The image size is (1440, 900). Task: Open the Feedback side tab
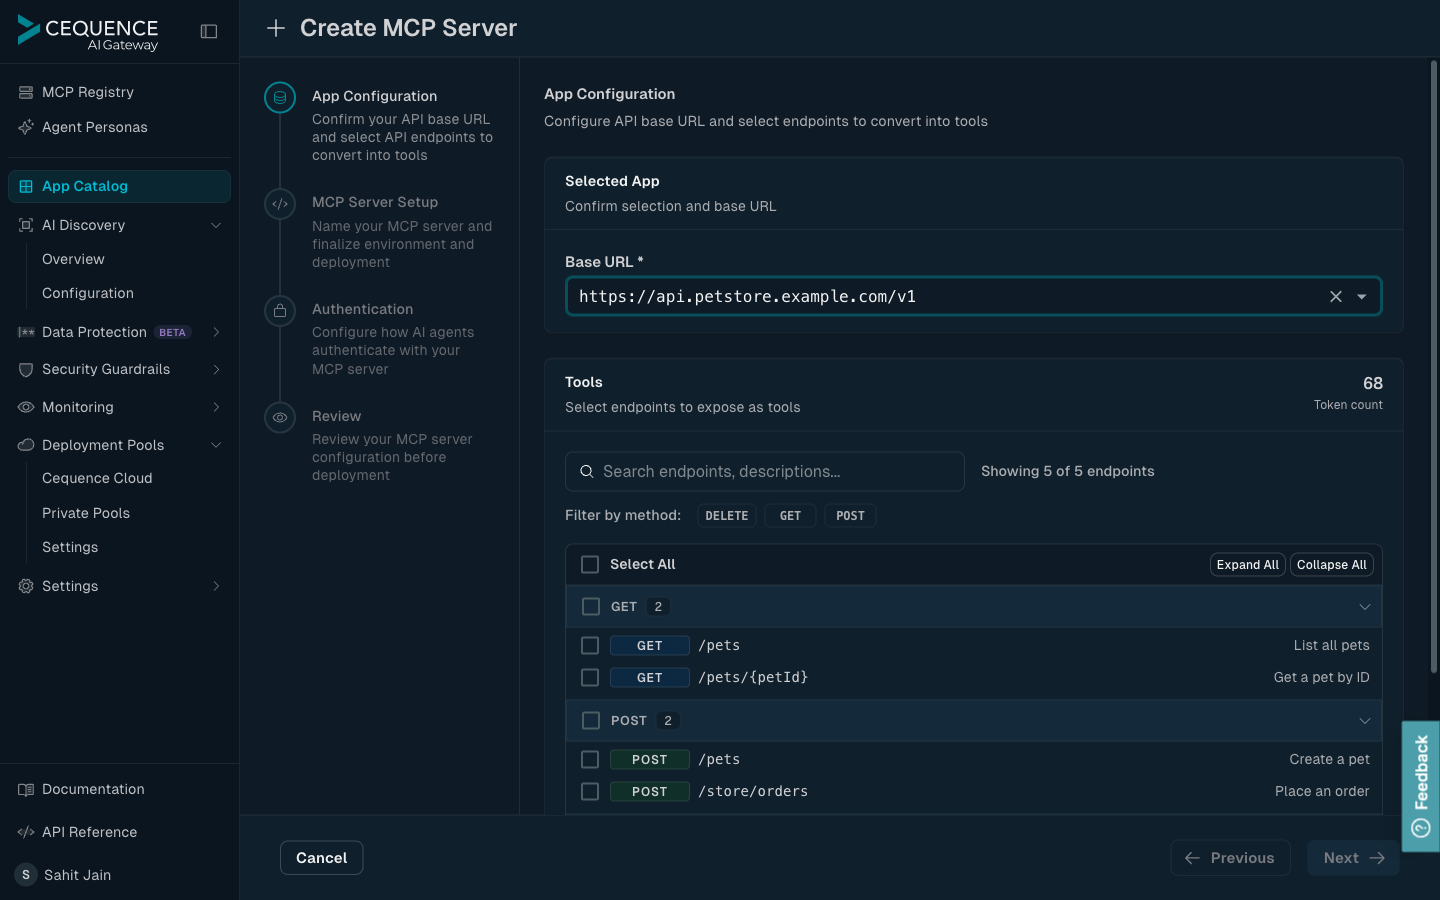click(1420, 786)
